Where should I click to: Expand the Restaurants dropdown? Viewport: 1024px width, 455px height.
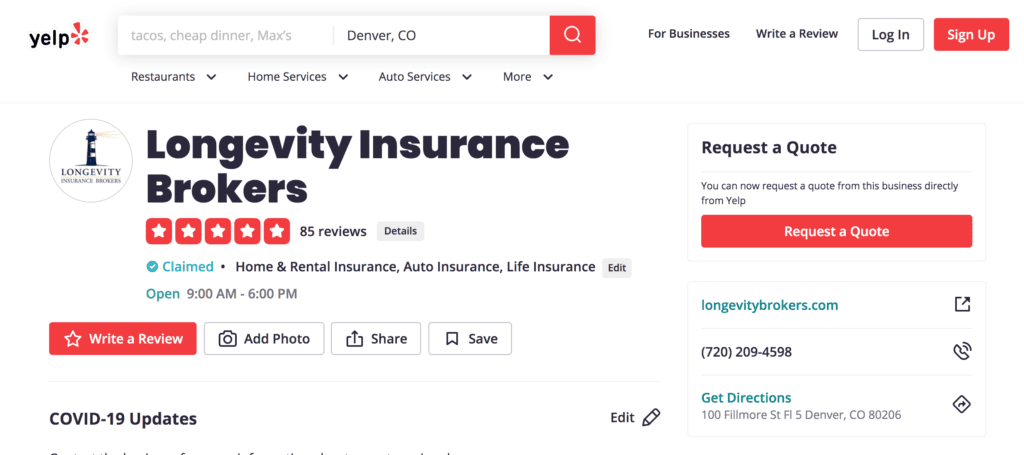pos(174,77)
